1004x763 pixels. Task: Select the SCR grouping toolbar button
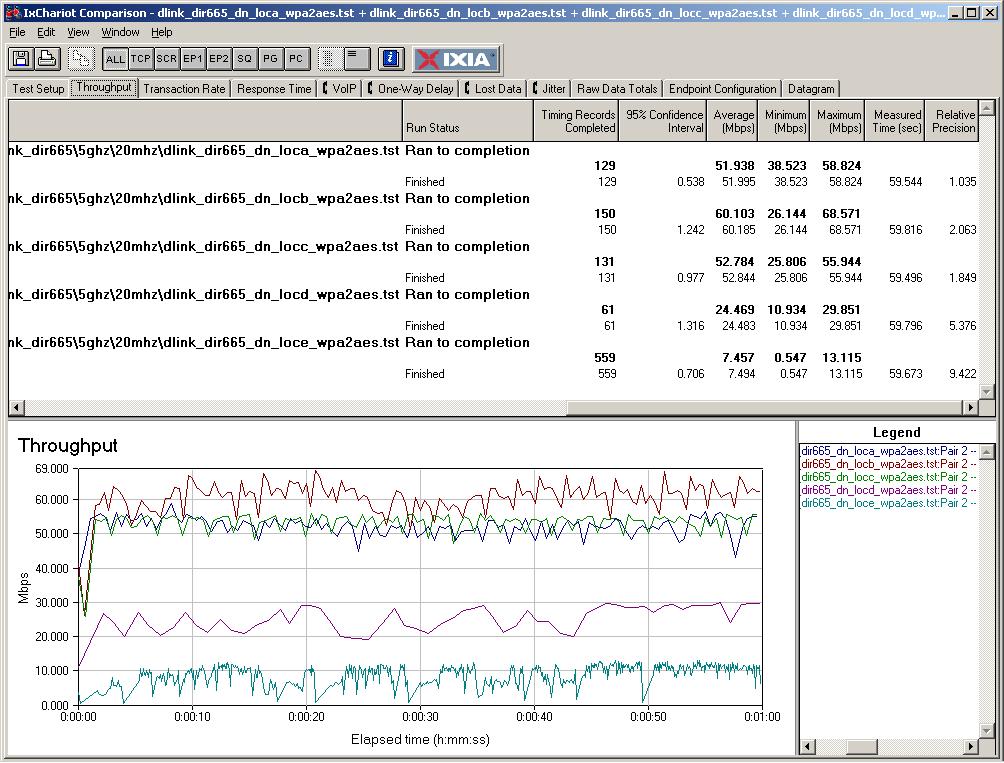166,59
